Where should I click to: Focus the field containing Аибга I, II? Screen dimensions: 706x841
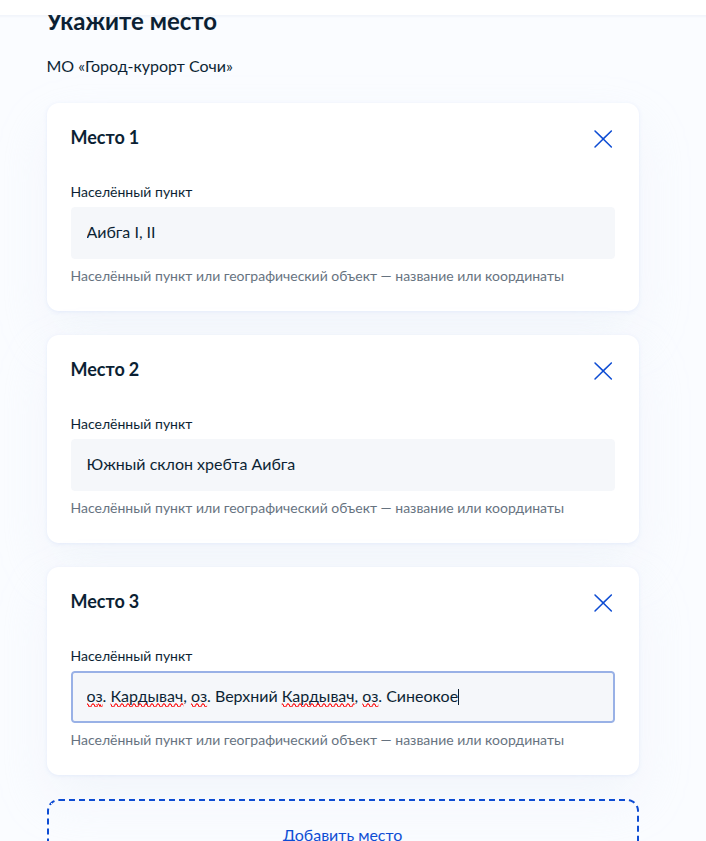(343, 233)
